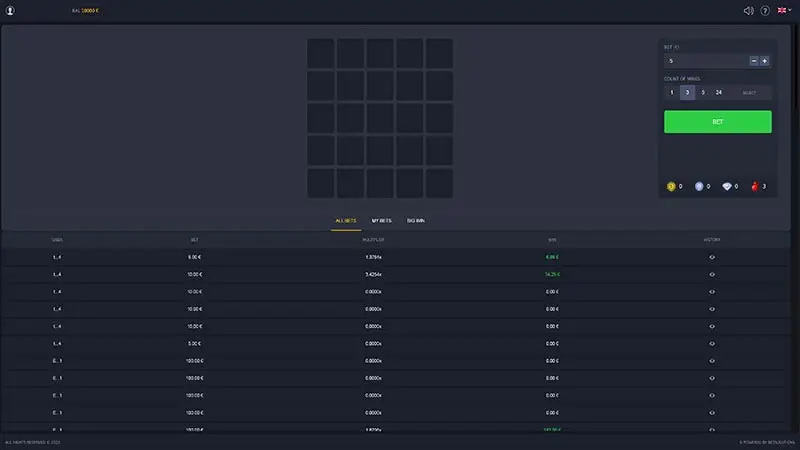Reveal the bottom-right cell of mines grid

point(439,183)
